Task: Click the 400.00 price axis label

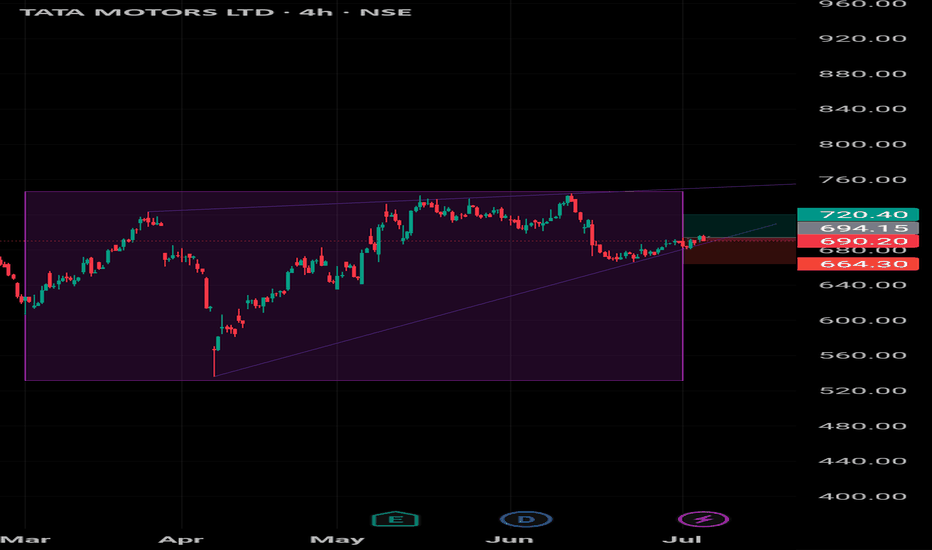Action: coord(862,496)
